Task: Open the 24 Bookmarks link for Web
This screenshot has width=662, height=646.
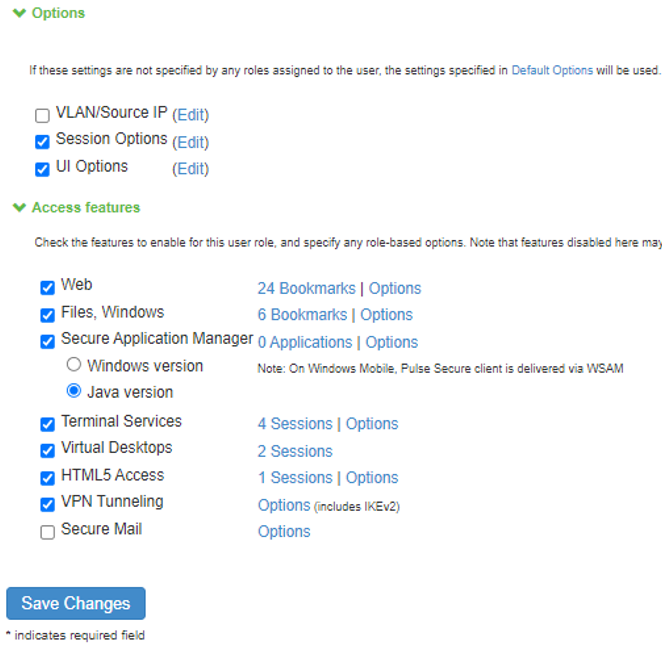Action: 307,288
